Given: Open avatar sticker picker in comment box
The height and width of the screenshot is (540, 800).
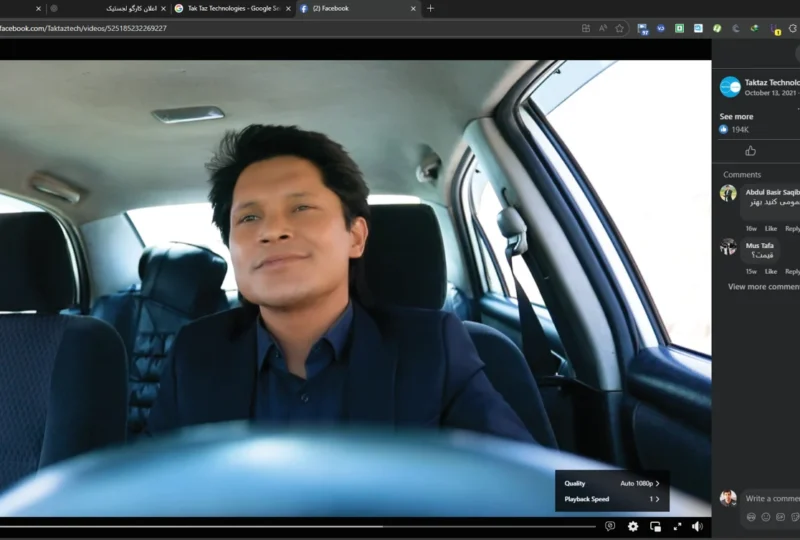Looking at the screenshot, I should click(751, 517).
